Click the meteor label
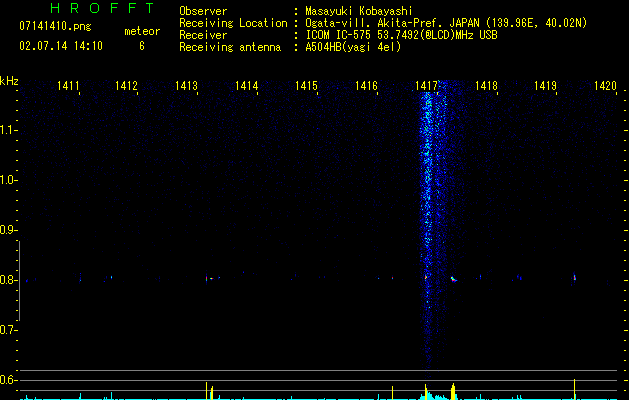Screen dimensions: 629x400 [x=142, y=31]
